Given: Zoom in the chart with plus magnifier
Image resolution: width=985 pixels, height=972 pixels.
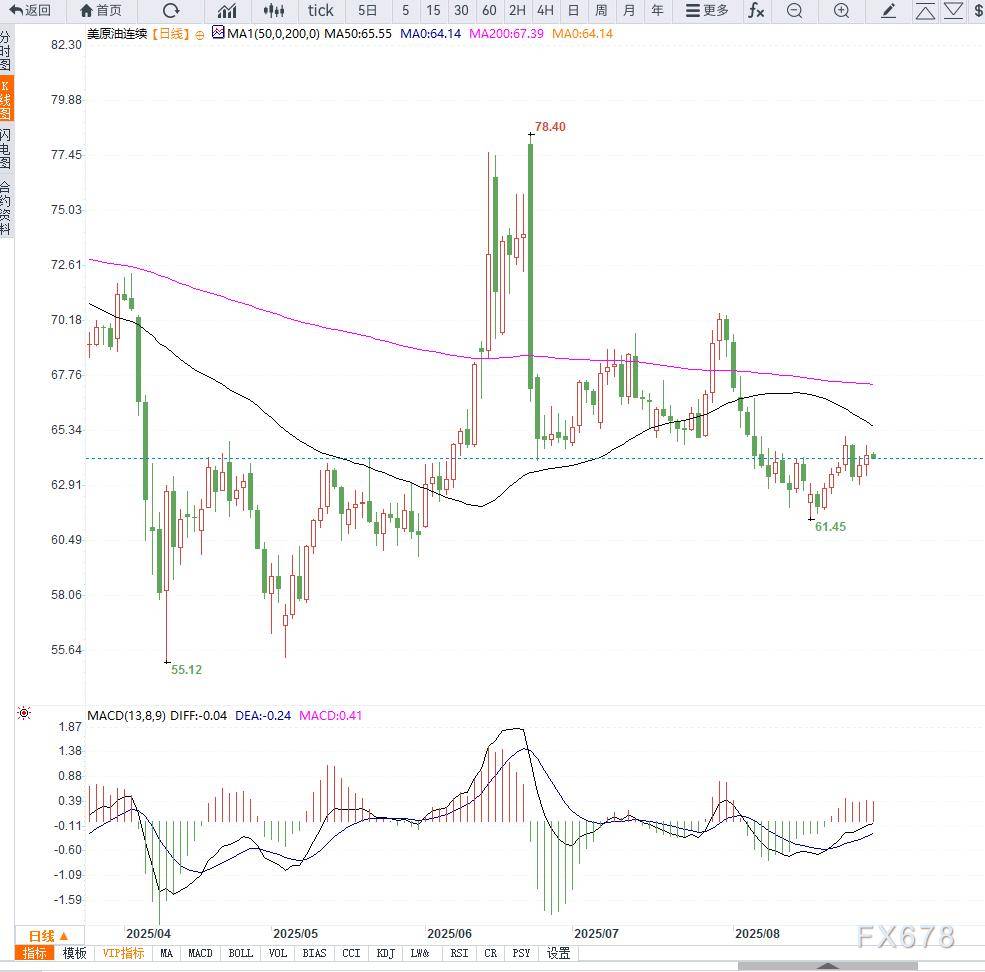Looking at the screenshot, I should click(841, 11).
